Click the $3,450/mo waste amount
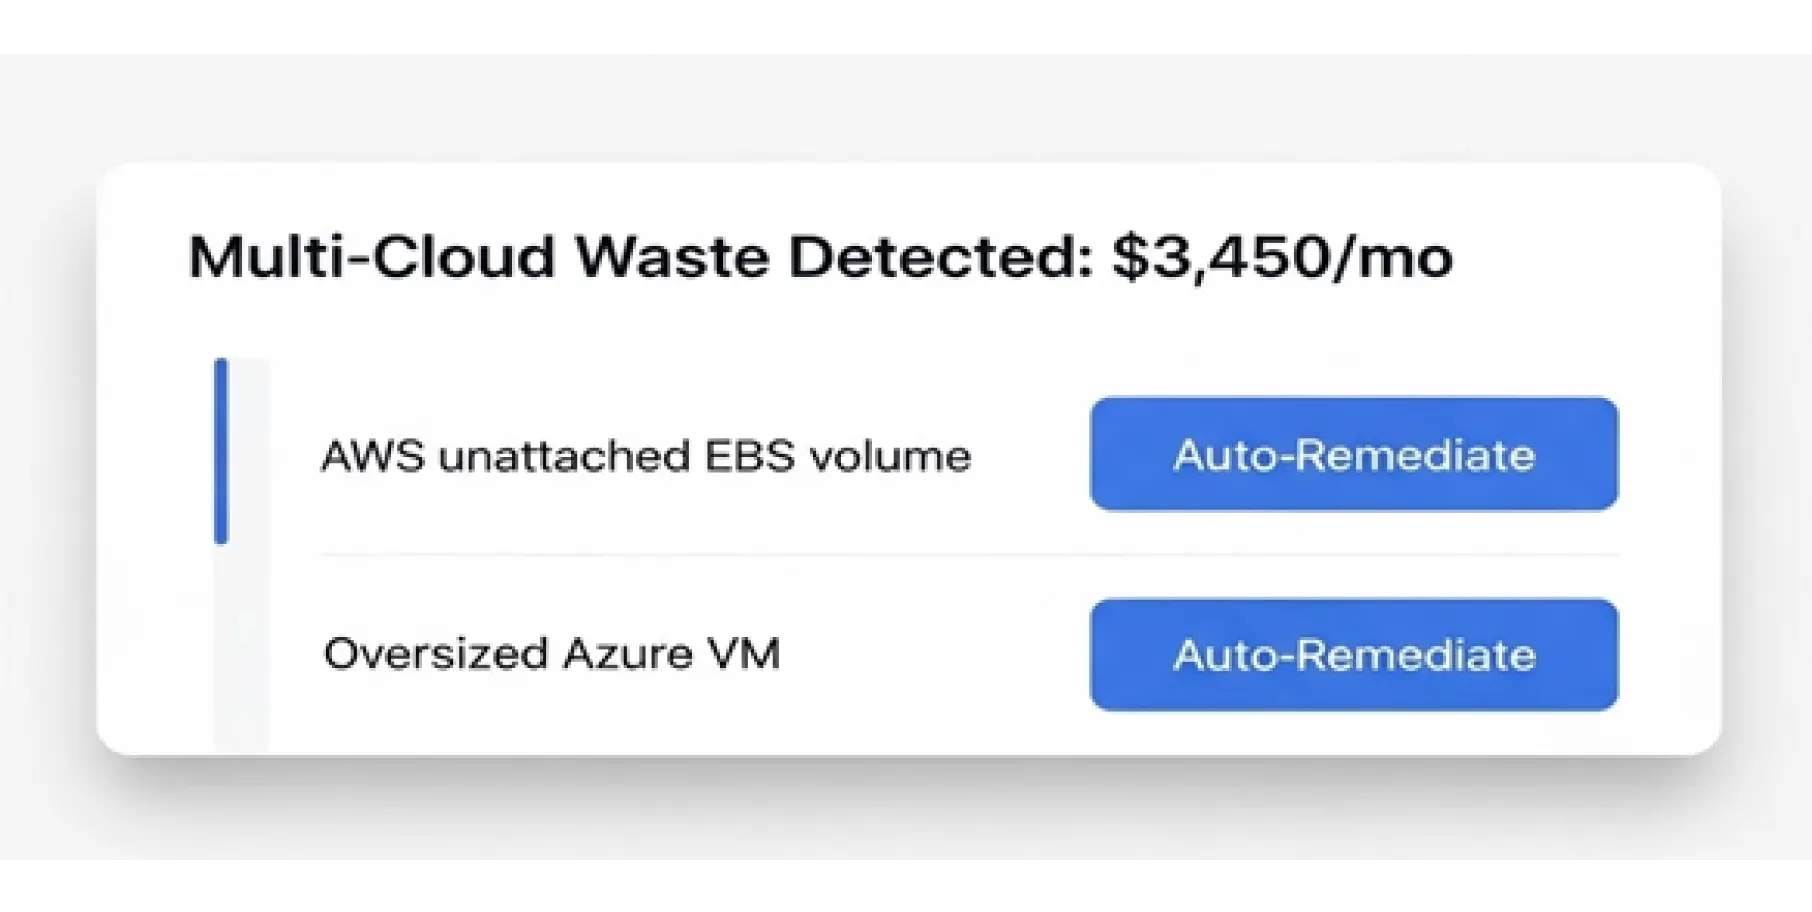Viewport: 1812px width, 912px height. click(1282, 256)
